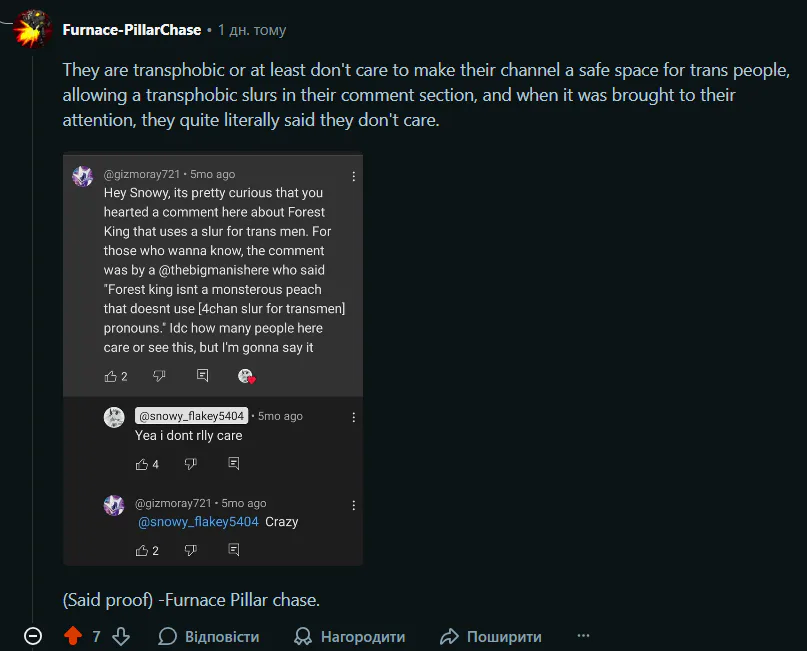This screenshot has height=651, width=807.
Task: Open options menu for snowy_flakey5404 reply
Action: coord(353,417)
